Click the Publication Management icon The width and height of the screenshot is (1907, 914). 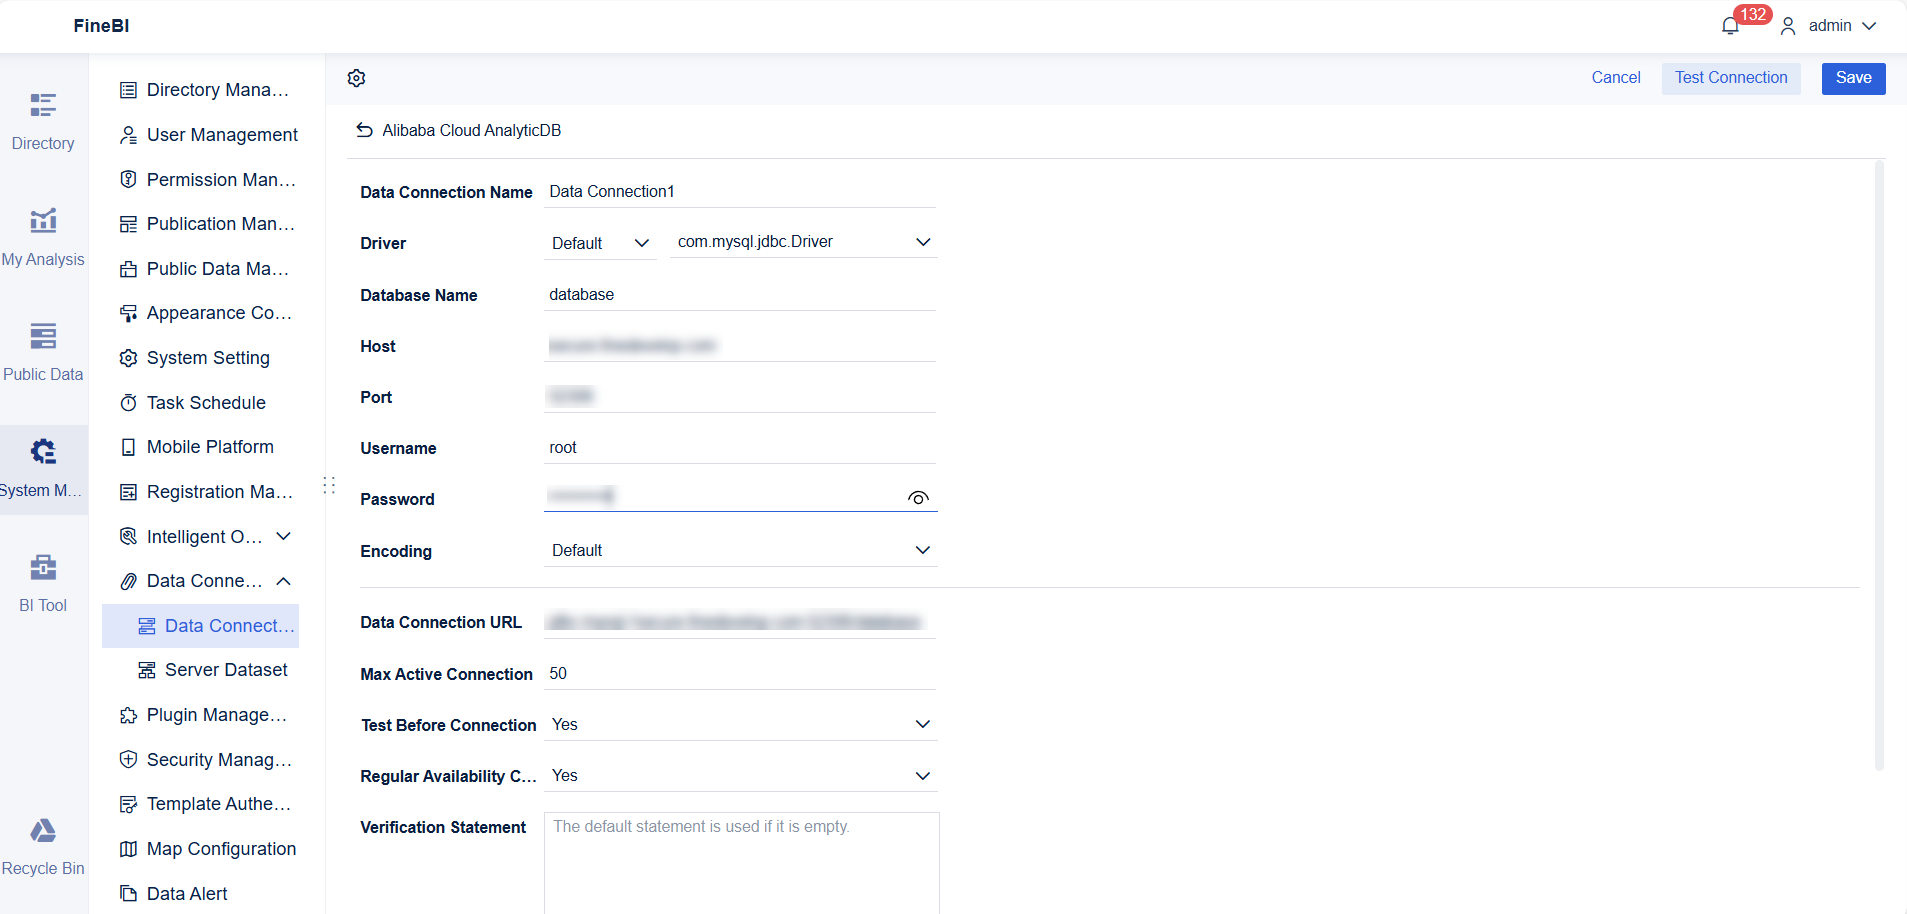[128, 224]
